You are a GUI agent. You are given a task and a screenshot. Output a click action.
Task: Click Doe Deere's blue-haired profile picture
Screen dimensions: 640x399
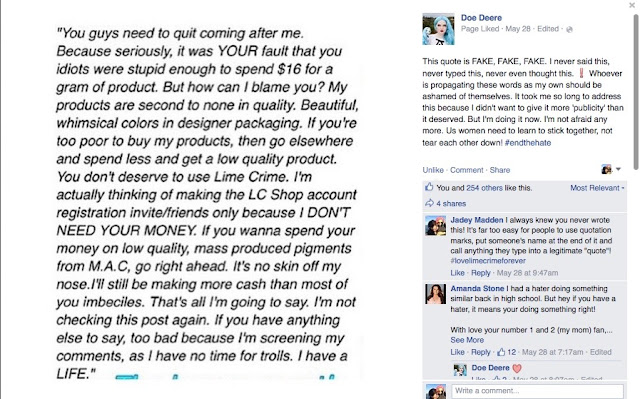pyautogui.click(x=438, y=29)
